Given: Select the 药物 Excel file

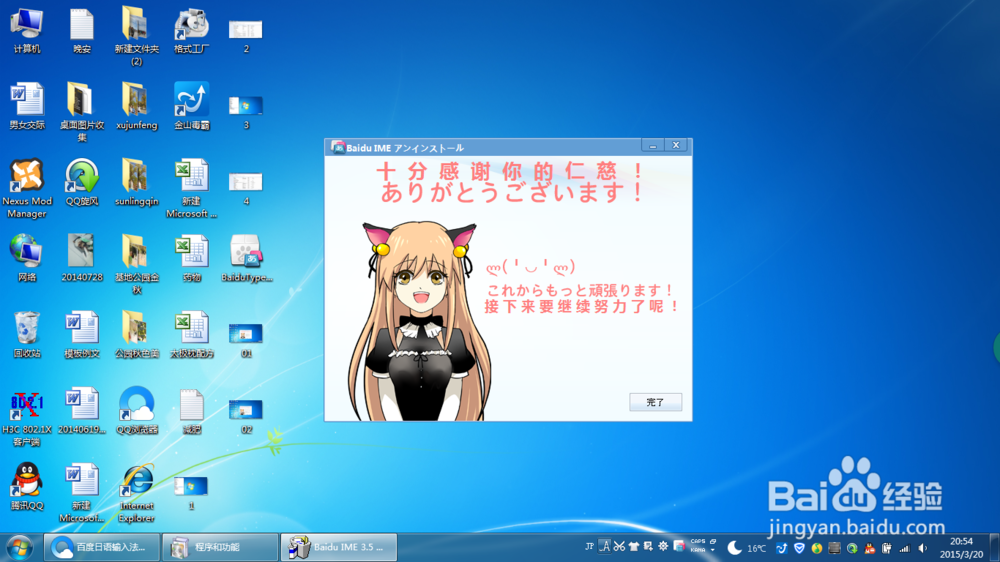Looking at the screenshot, I should 191,258.
